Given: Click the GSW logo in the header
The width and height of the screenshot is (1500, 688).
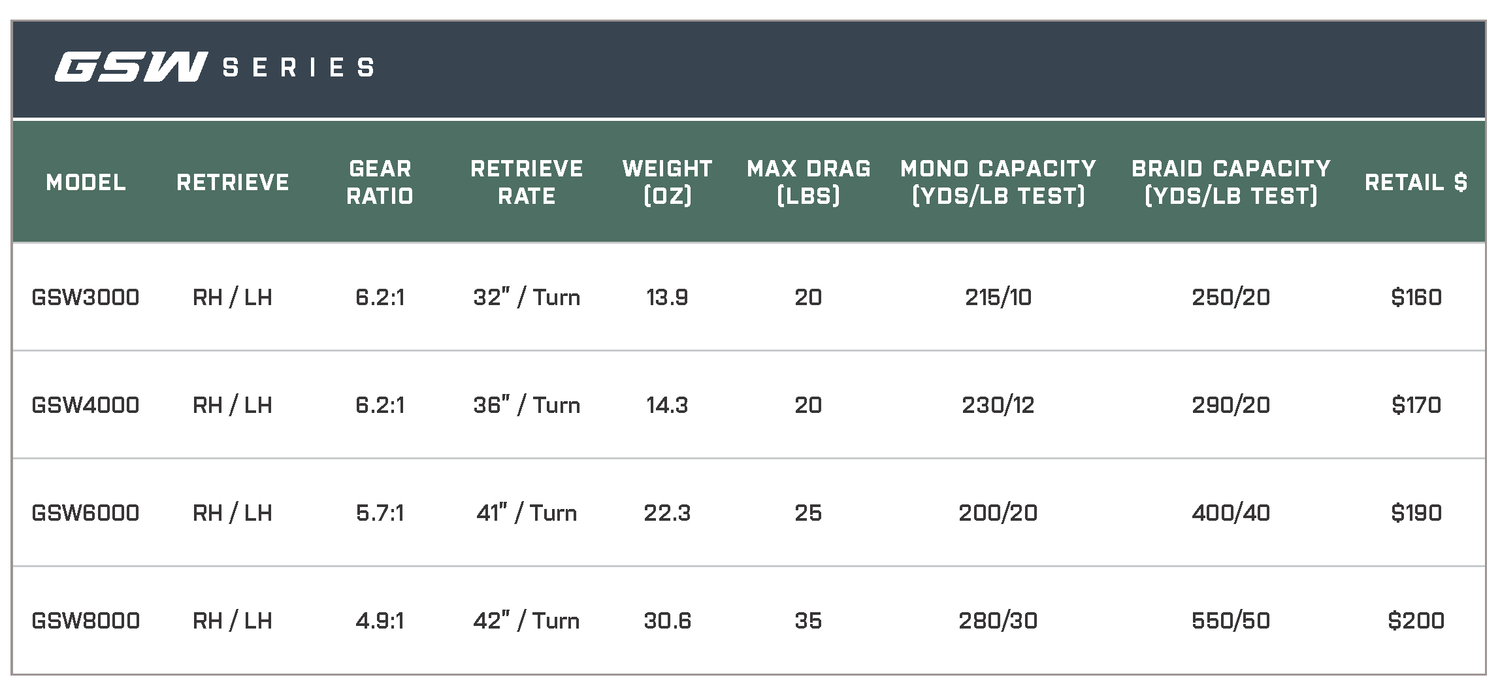Looking at the screenshot, I should pyautogui.click(x=130, y=68).
